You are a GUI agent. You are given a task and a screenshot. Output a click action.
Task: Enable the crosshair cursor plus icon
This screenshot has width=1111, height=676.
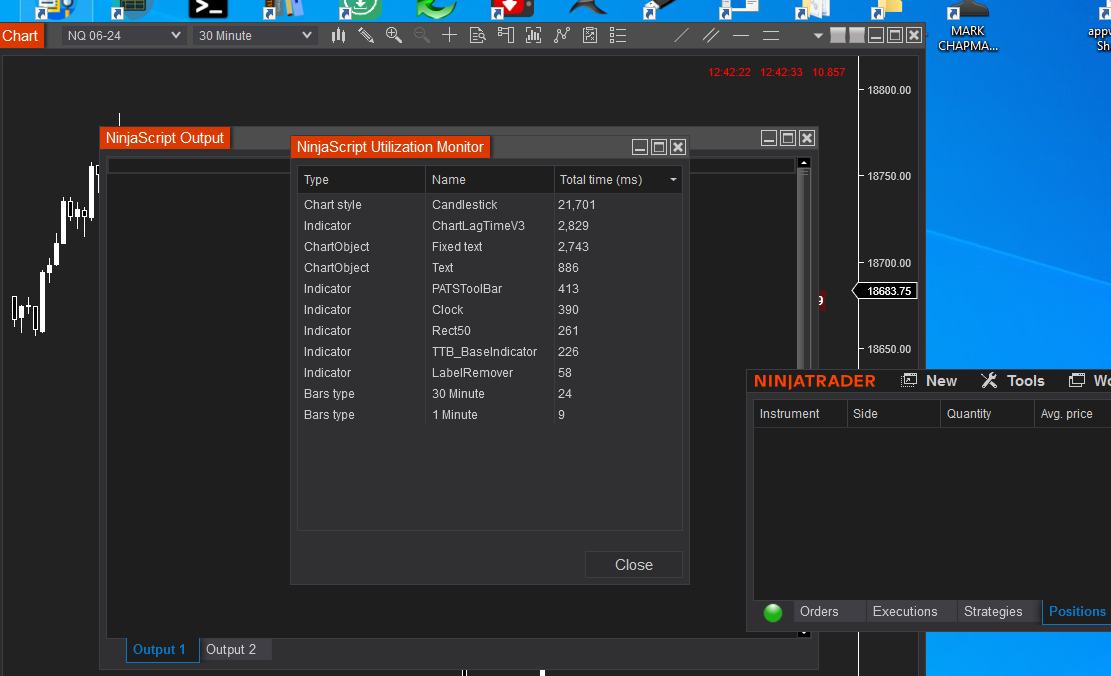pos(449,35)
